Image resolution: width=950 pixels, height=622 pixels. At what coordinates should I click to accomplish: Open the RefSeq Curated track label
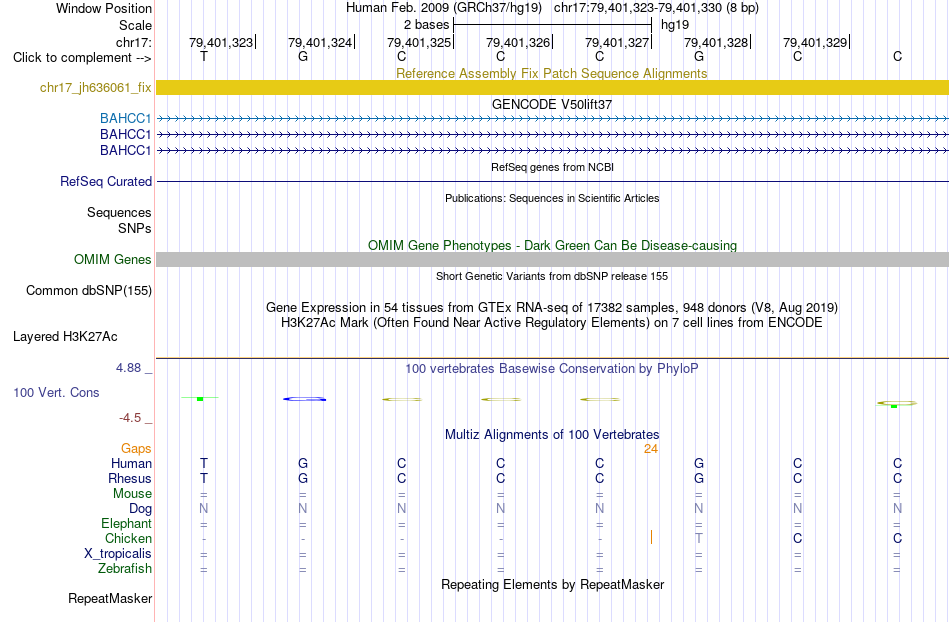pos(106,181)
